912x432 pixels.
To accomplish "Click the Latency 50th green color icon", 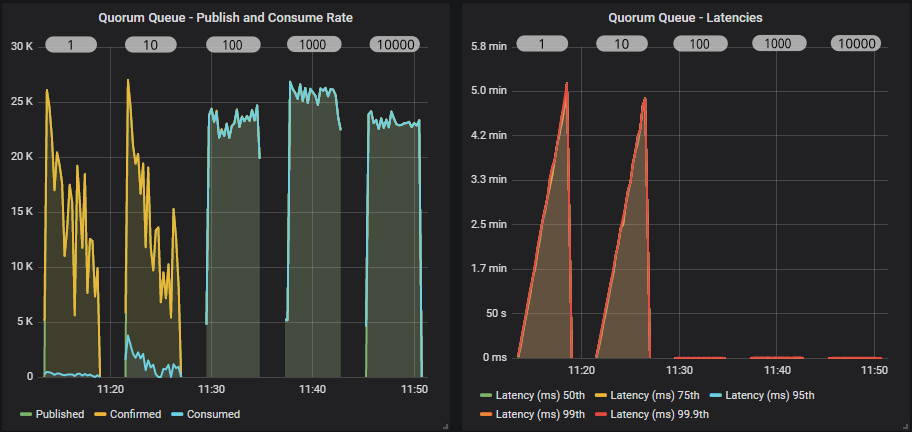I will 486,396.
